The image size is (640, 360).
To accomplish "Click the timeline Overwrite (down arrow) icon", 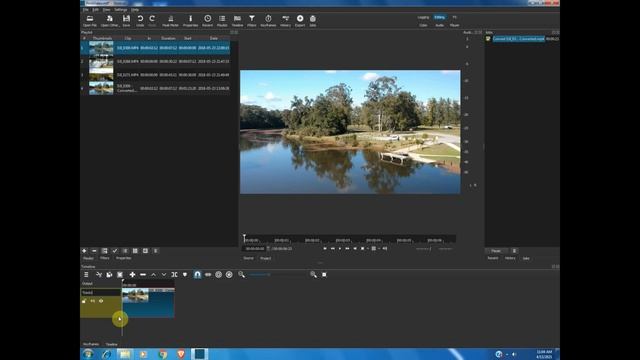I will coord(164,275).
